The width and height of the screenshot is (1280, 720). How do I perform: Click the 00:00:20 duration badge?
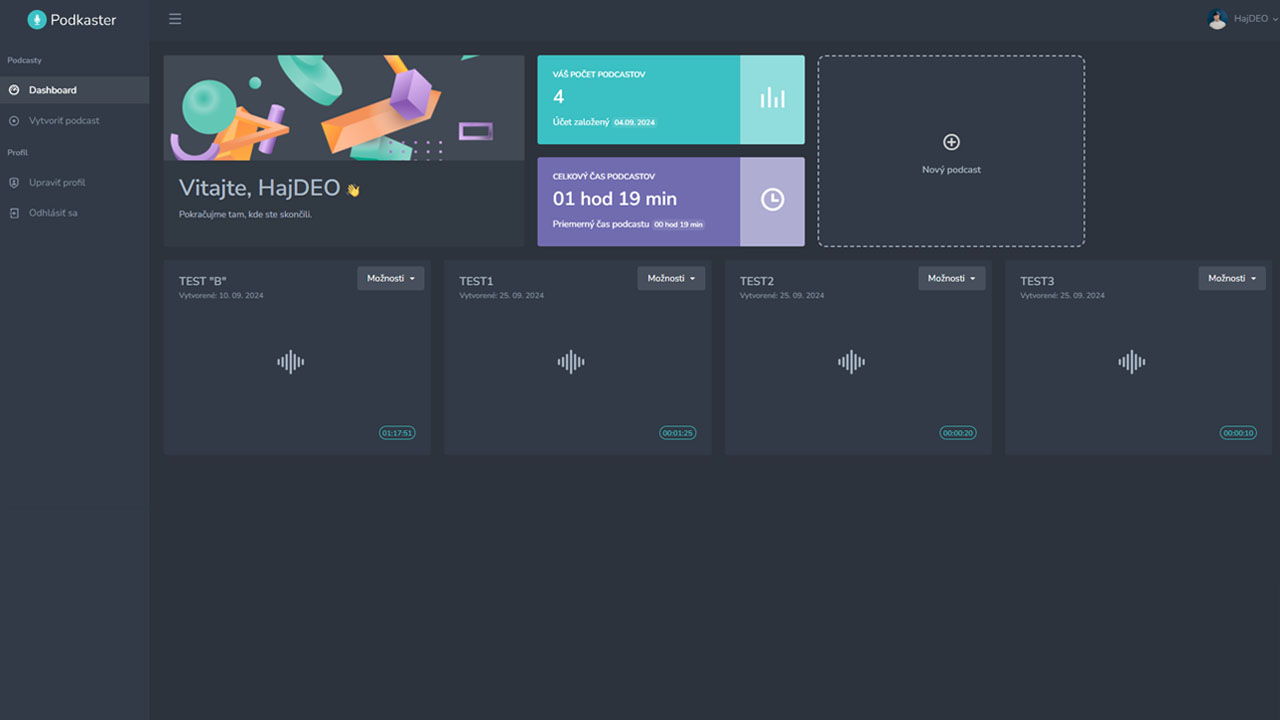point(958,433)
